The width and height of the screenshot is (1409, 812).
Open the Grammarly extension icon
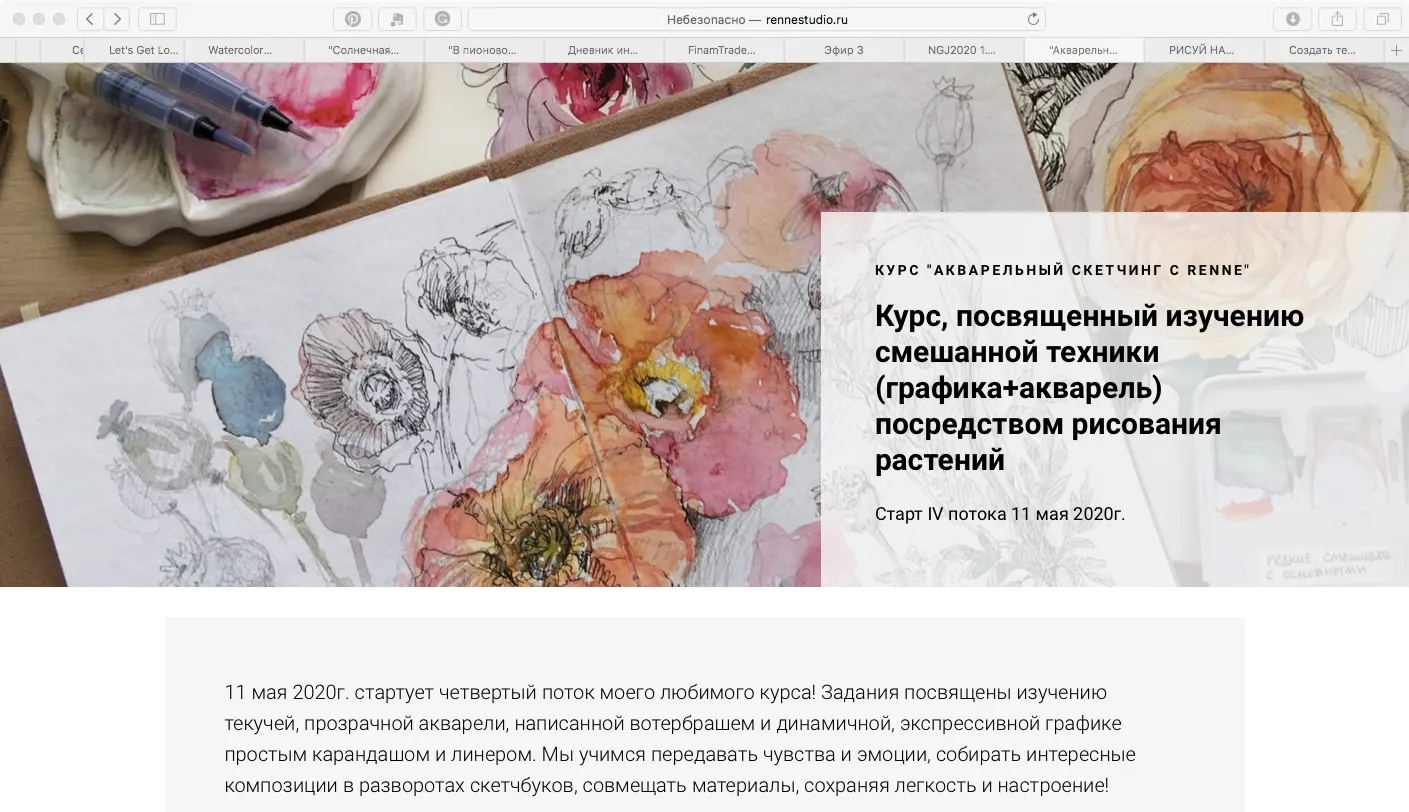click(440, 18)
